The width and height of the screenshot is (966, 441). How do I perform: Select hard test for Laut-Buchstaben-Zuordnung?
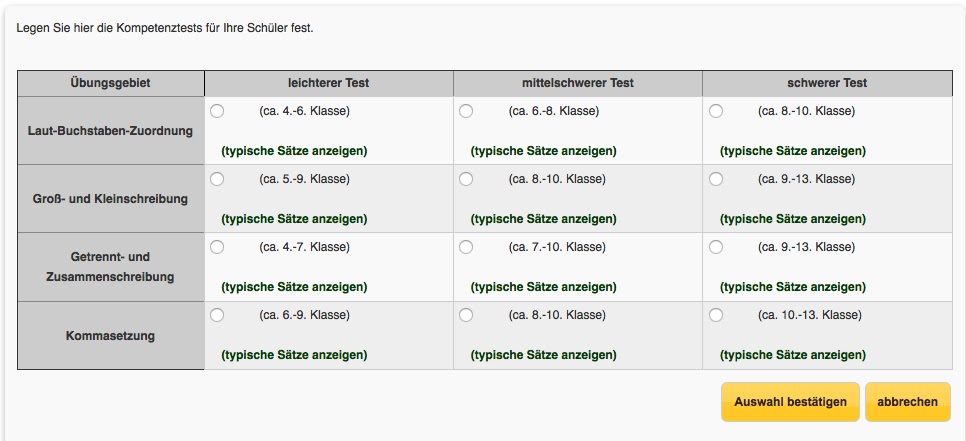click(716, 111)
